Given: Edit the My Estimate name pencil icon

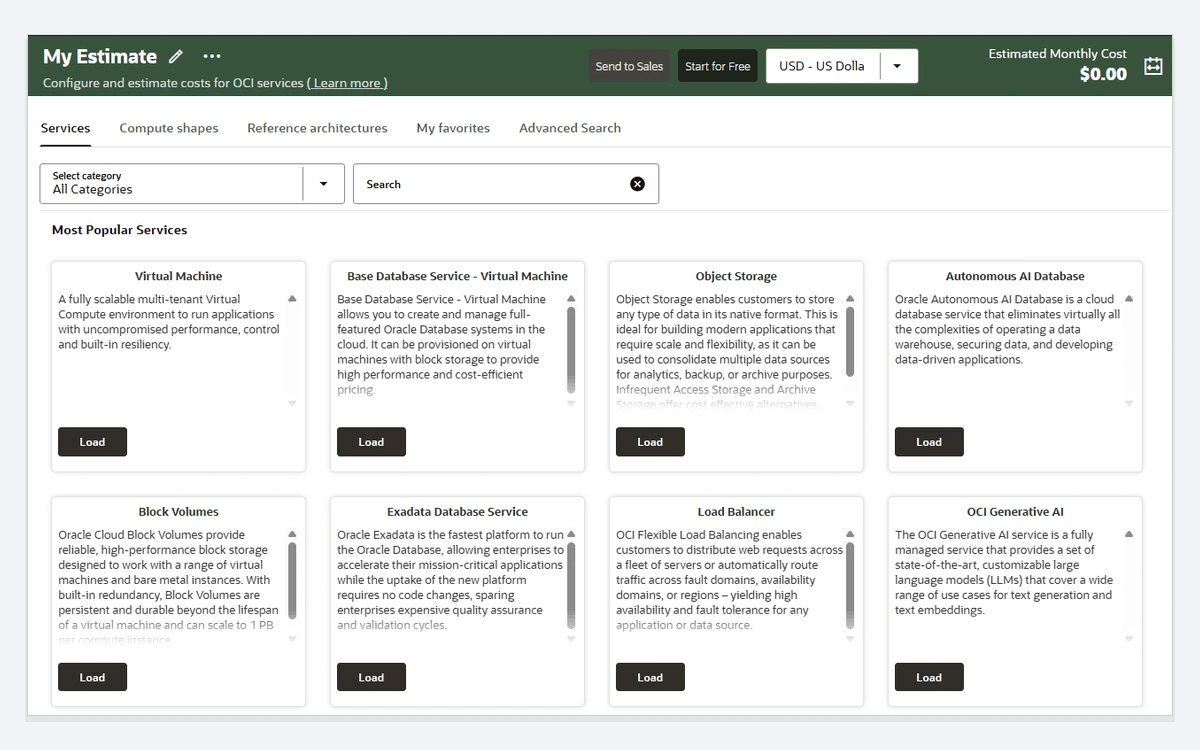Looking at the screenshot, I should (176, 57).
